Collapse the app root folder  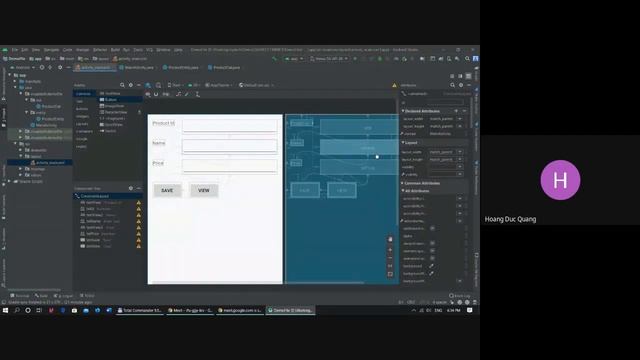[10, 75]
